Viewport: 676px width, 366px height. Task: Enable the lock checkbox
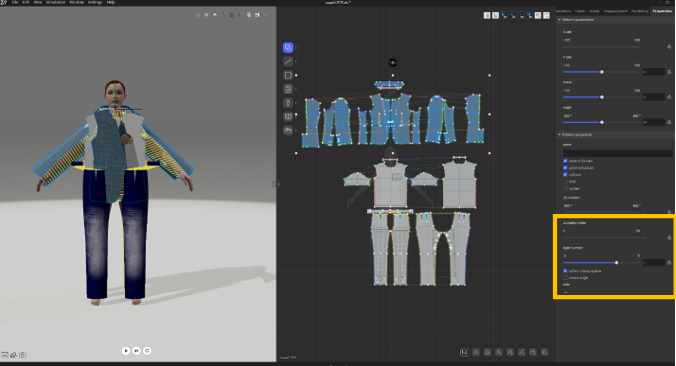(x=565, y=181)
